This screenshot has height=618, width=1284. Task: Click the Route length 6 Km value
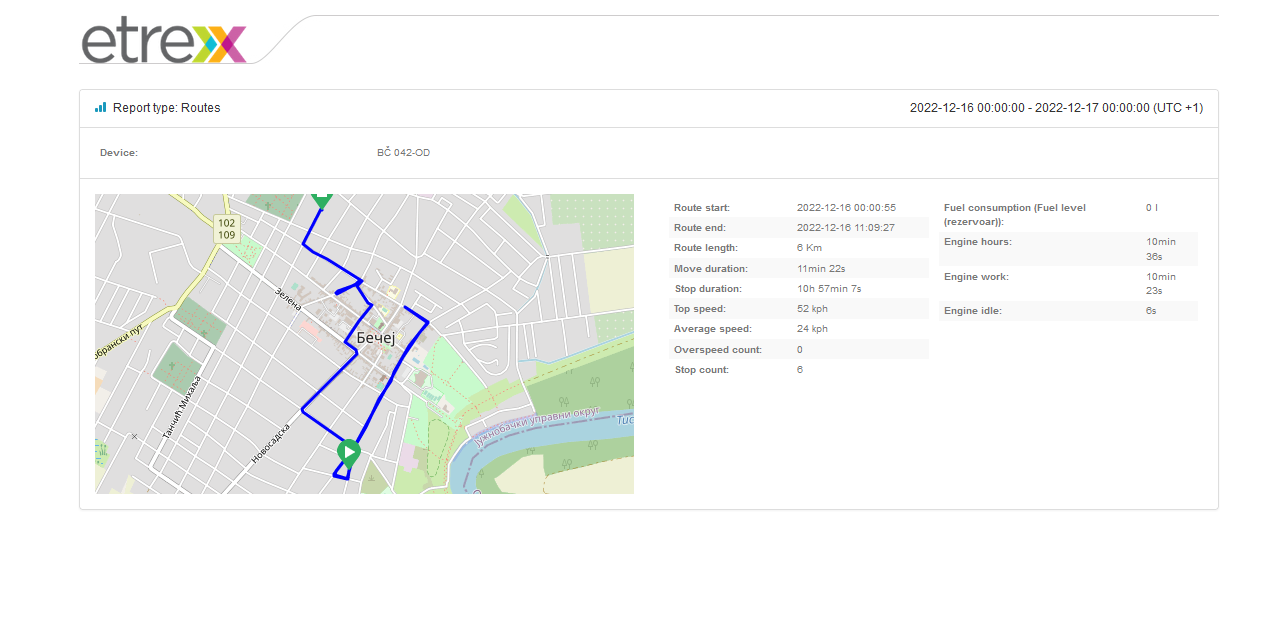(x=809, y=248)
